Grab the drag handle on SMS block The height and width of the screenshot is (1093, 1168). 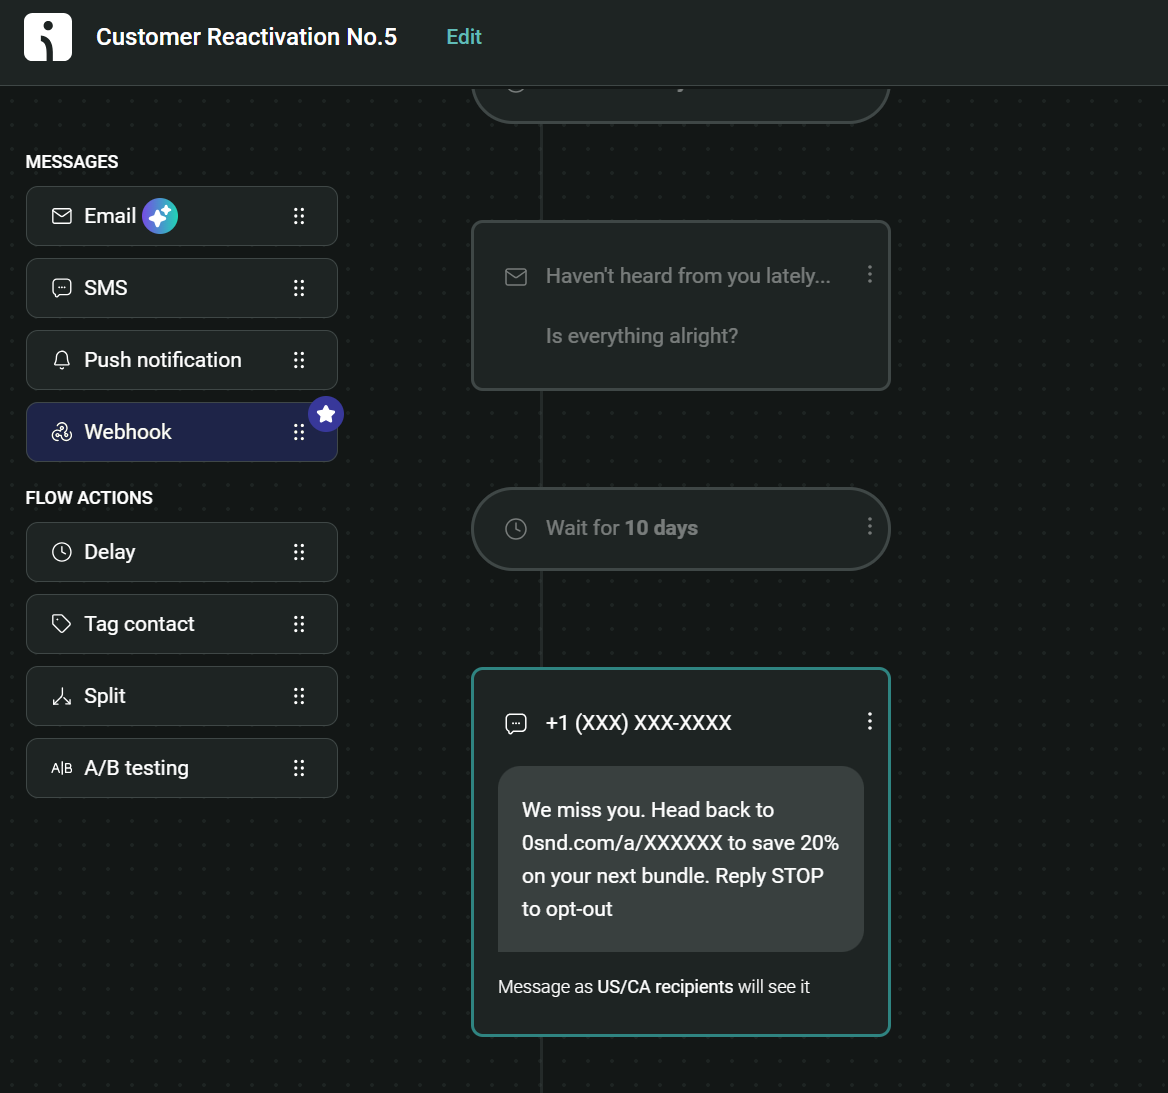click(x=299, y=288)
